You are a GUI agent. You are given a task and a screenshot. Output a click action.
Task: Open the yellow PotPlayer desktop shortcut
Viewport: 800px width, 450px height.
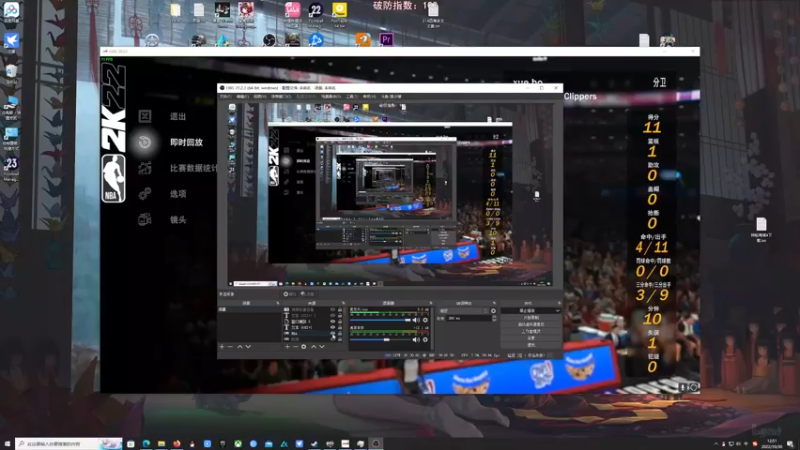click(339, 10)
